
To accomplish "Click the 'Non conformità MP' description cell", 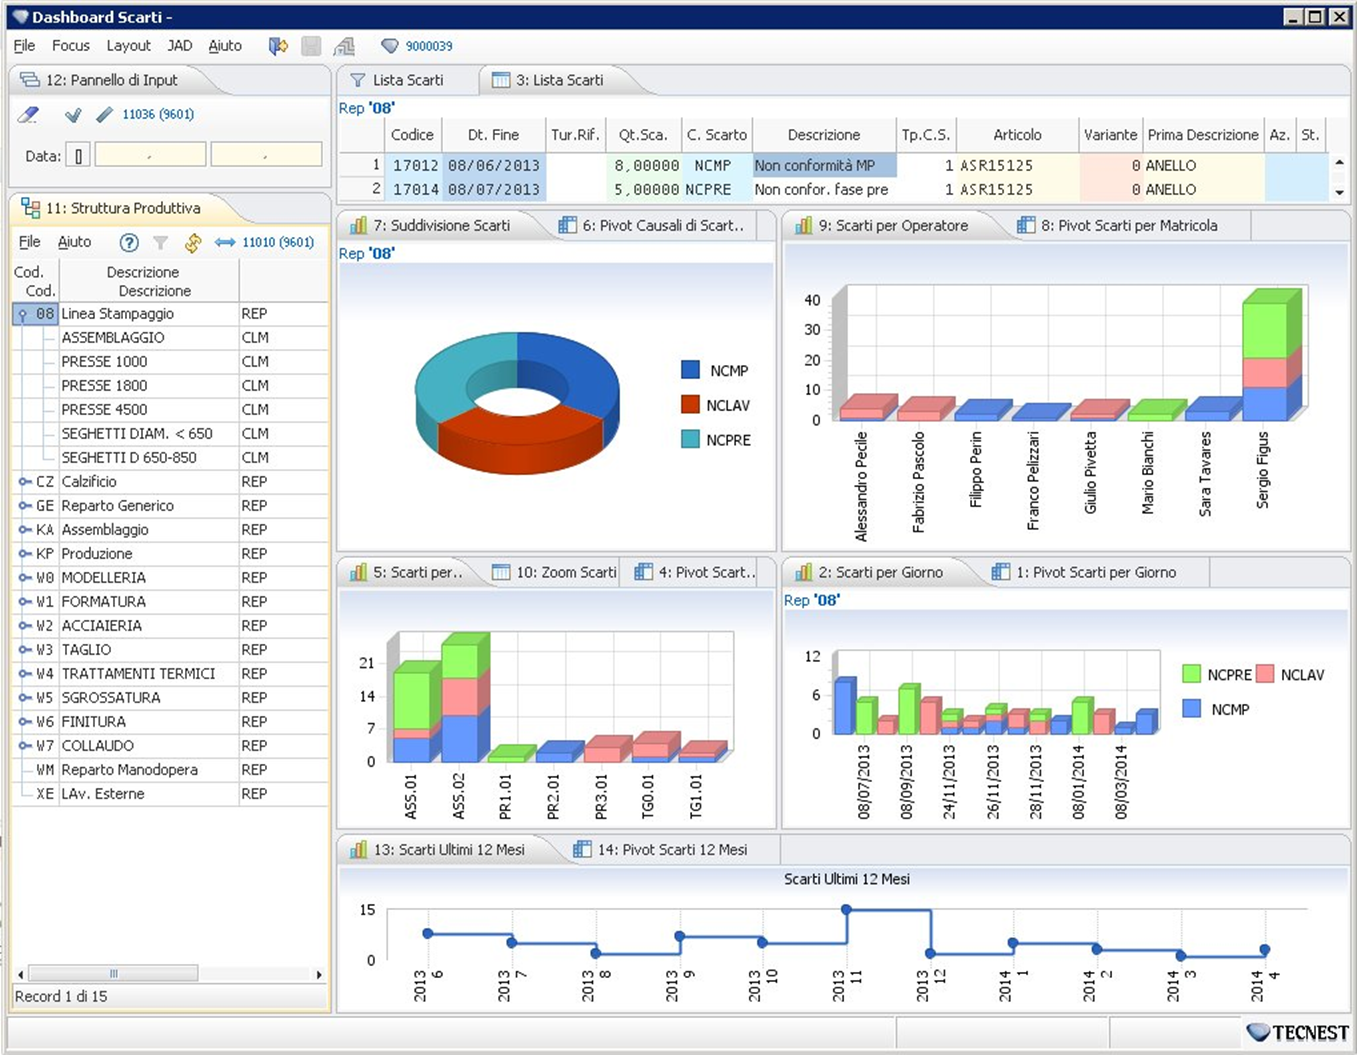I will pyautogui.click(x=825, y=166).
